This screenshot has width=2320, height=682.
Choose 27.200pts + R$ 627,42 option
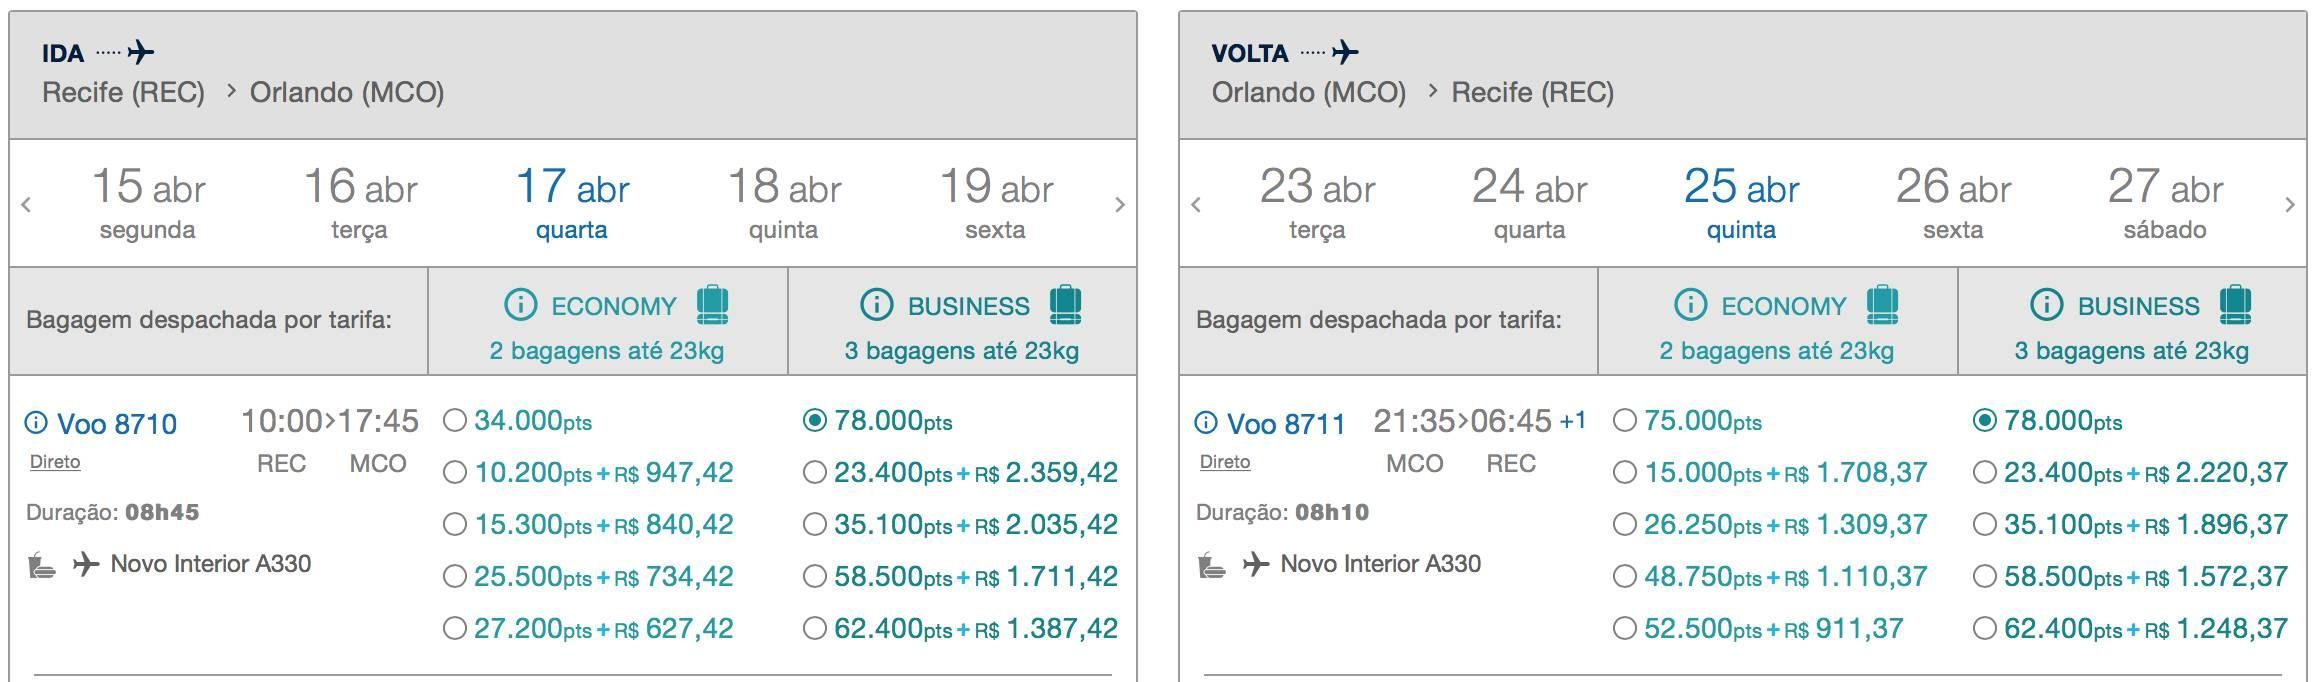(455, 629)
